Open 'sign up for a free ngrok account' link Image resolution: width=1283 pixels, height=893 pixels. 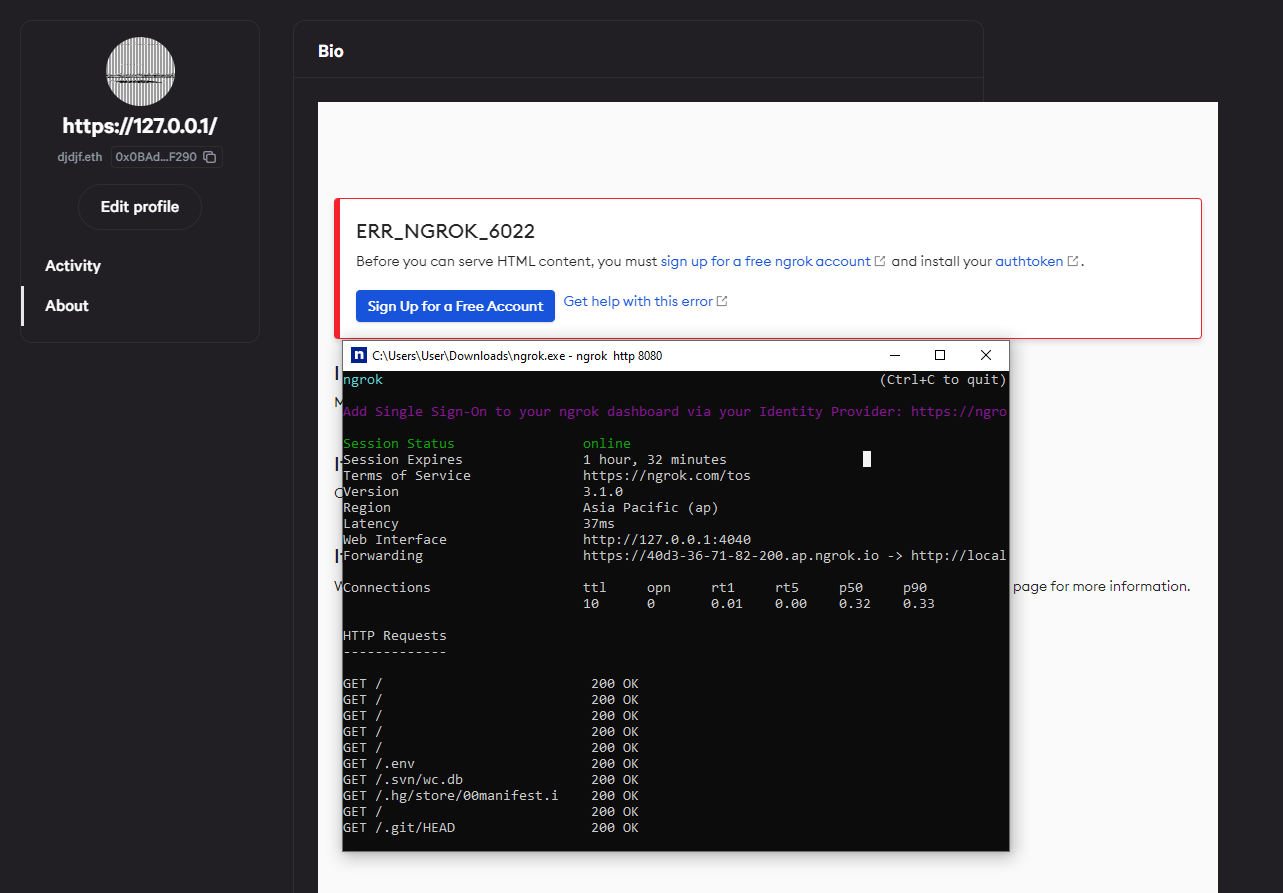[x=766, y=261]
